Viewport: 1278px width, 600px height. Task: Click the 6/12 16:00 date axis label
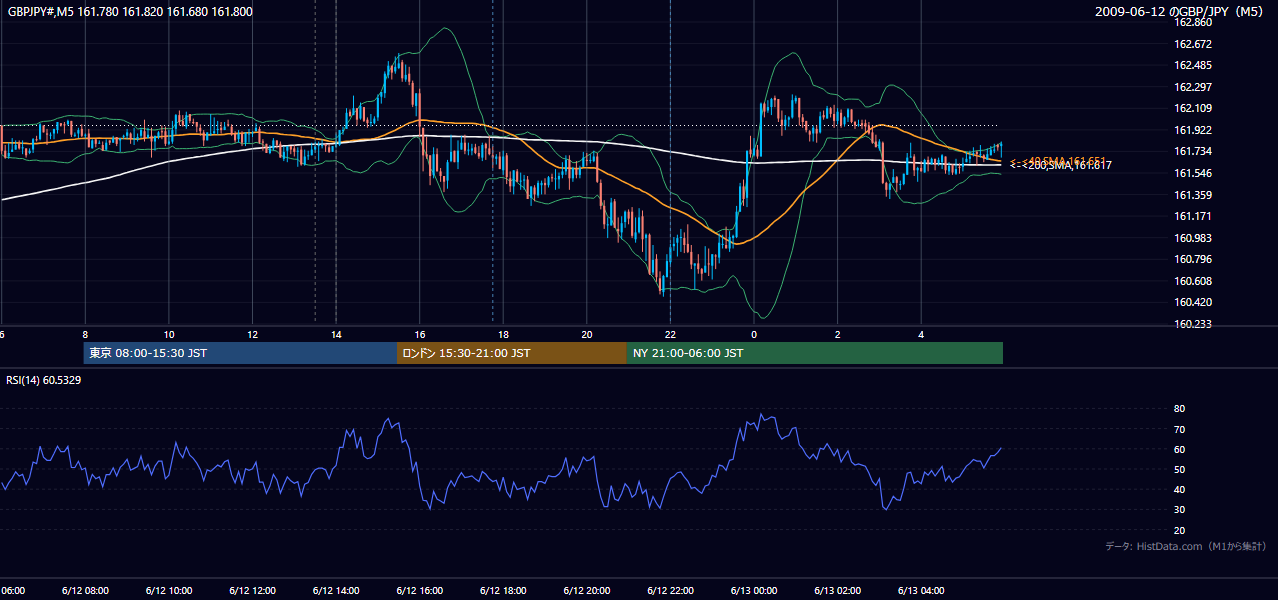[x=419, y=591]
